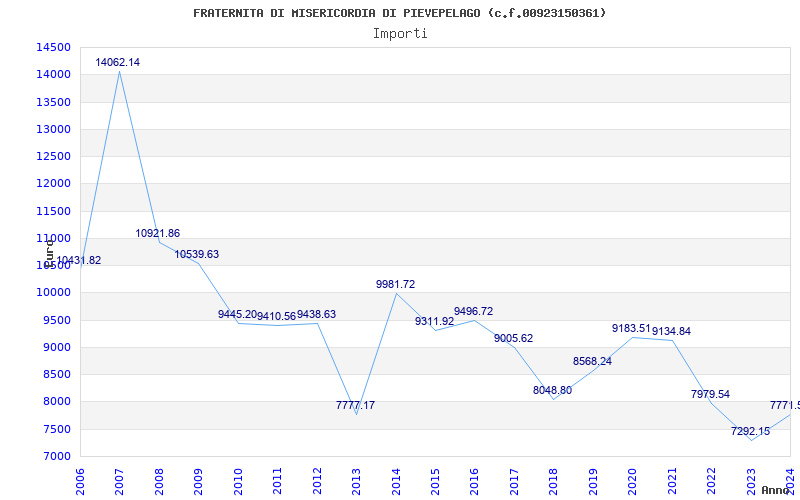Select the 7777.17 data label
Viewport: 800px width, 500px height.
(356, 405)
